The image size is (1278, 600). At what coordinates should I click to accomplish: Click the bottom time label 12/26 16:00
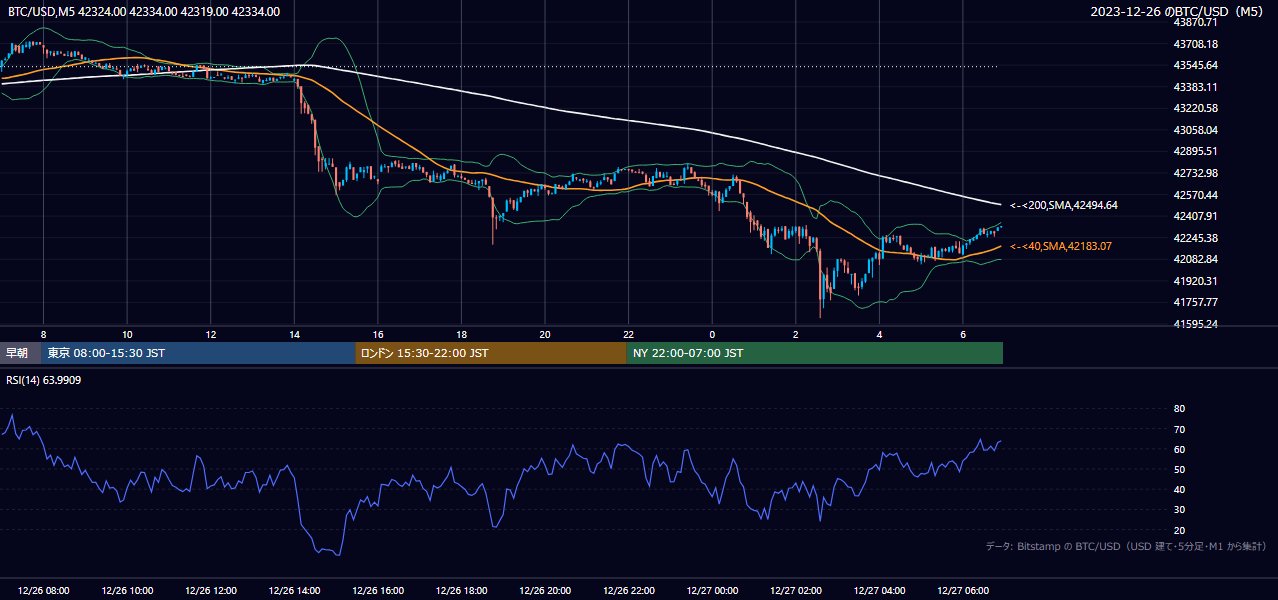378,591
